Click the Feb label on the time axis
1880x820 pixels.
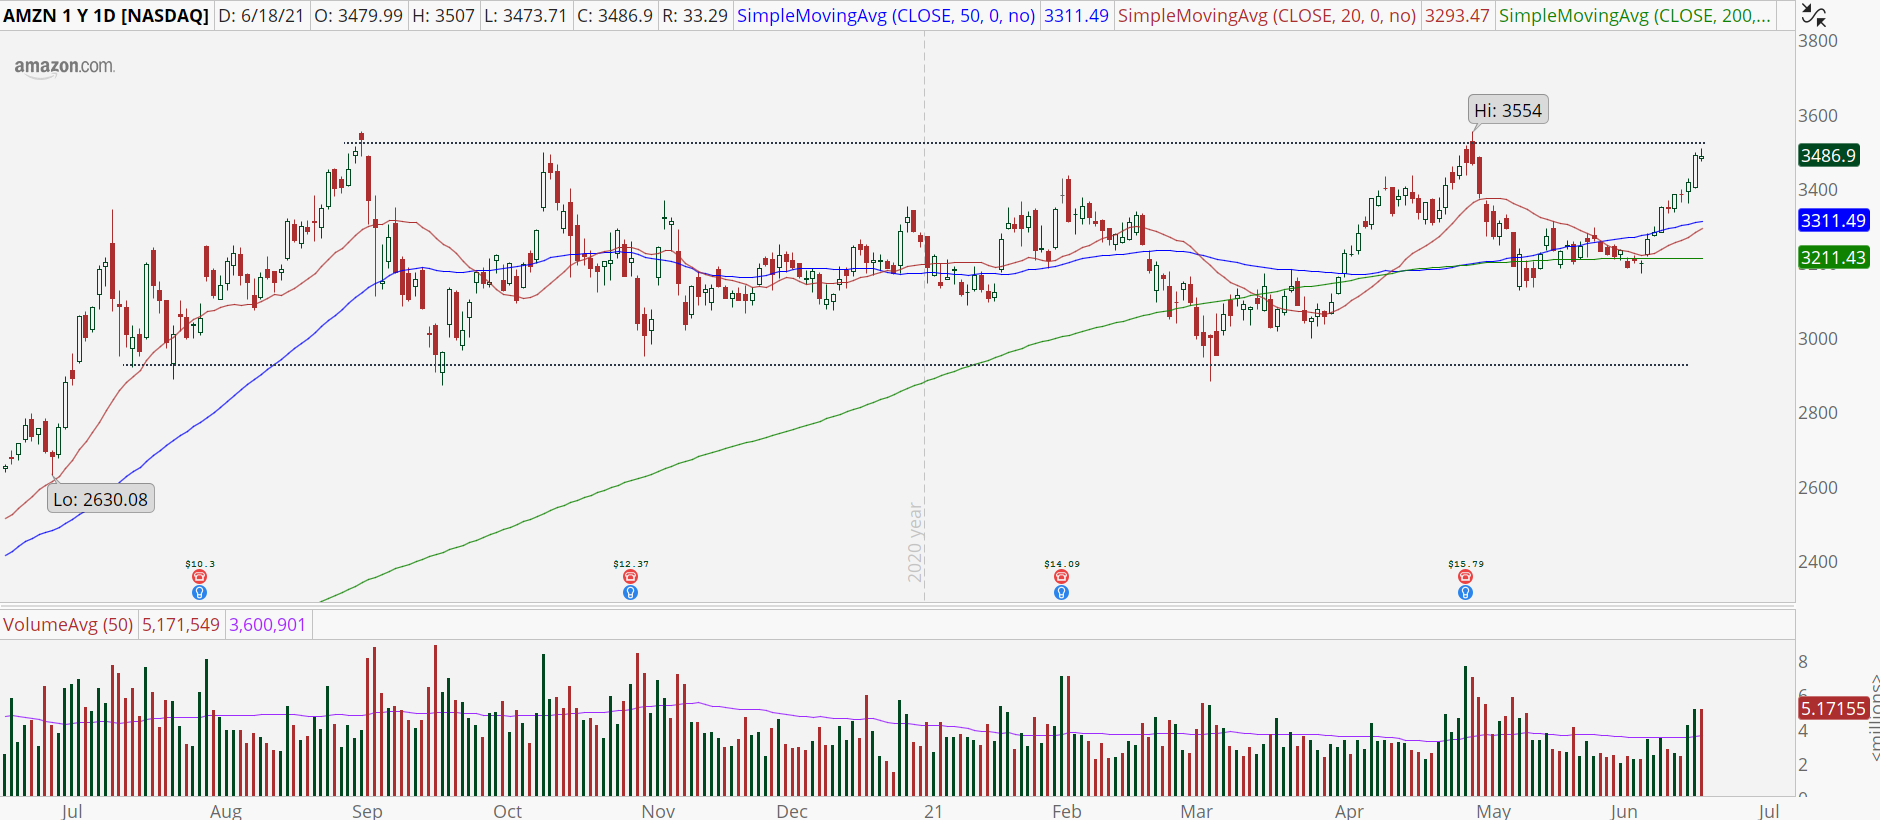[1067, 811]
